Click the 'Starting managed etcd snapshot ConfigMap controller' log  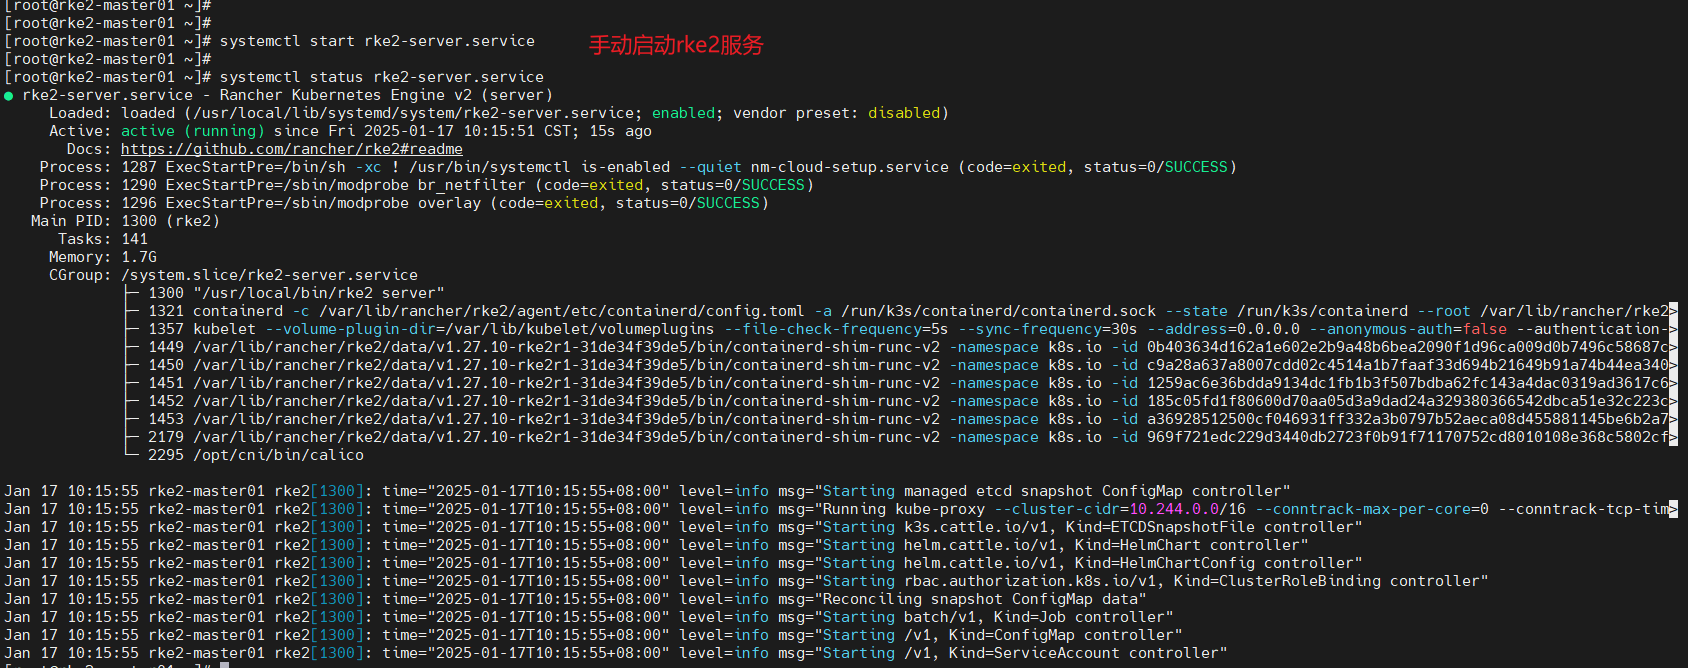pos(1056,491)
